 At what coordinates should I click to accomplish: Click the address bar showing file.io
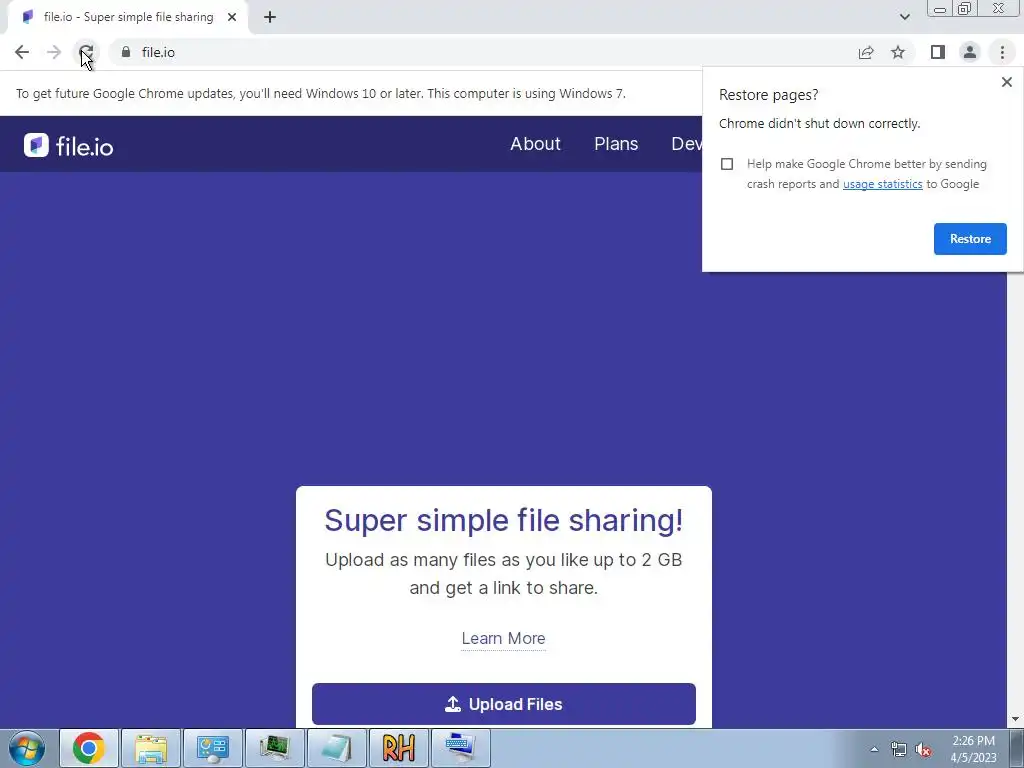(483, 52)
